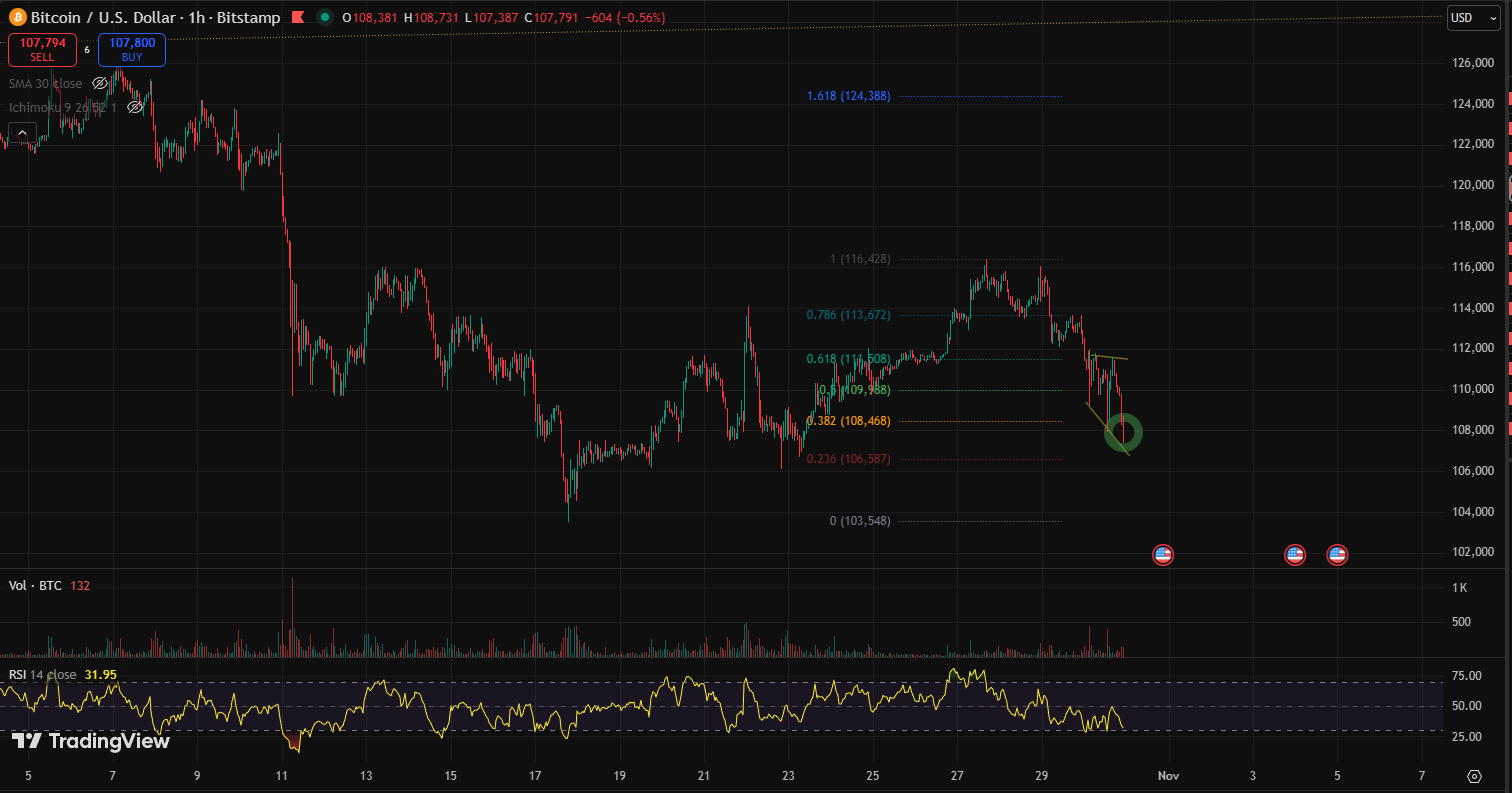Expand the USD selector chevron at top right
The height and width of the screenshot is (793, 1512).
tap(1493, 17)
